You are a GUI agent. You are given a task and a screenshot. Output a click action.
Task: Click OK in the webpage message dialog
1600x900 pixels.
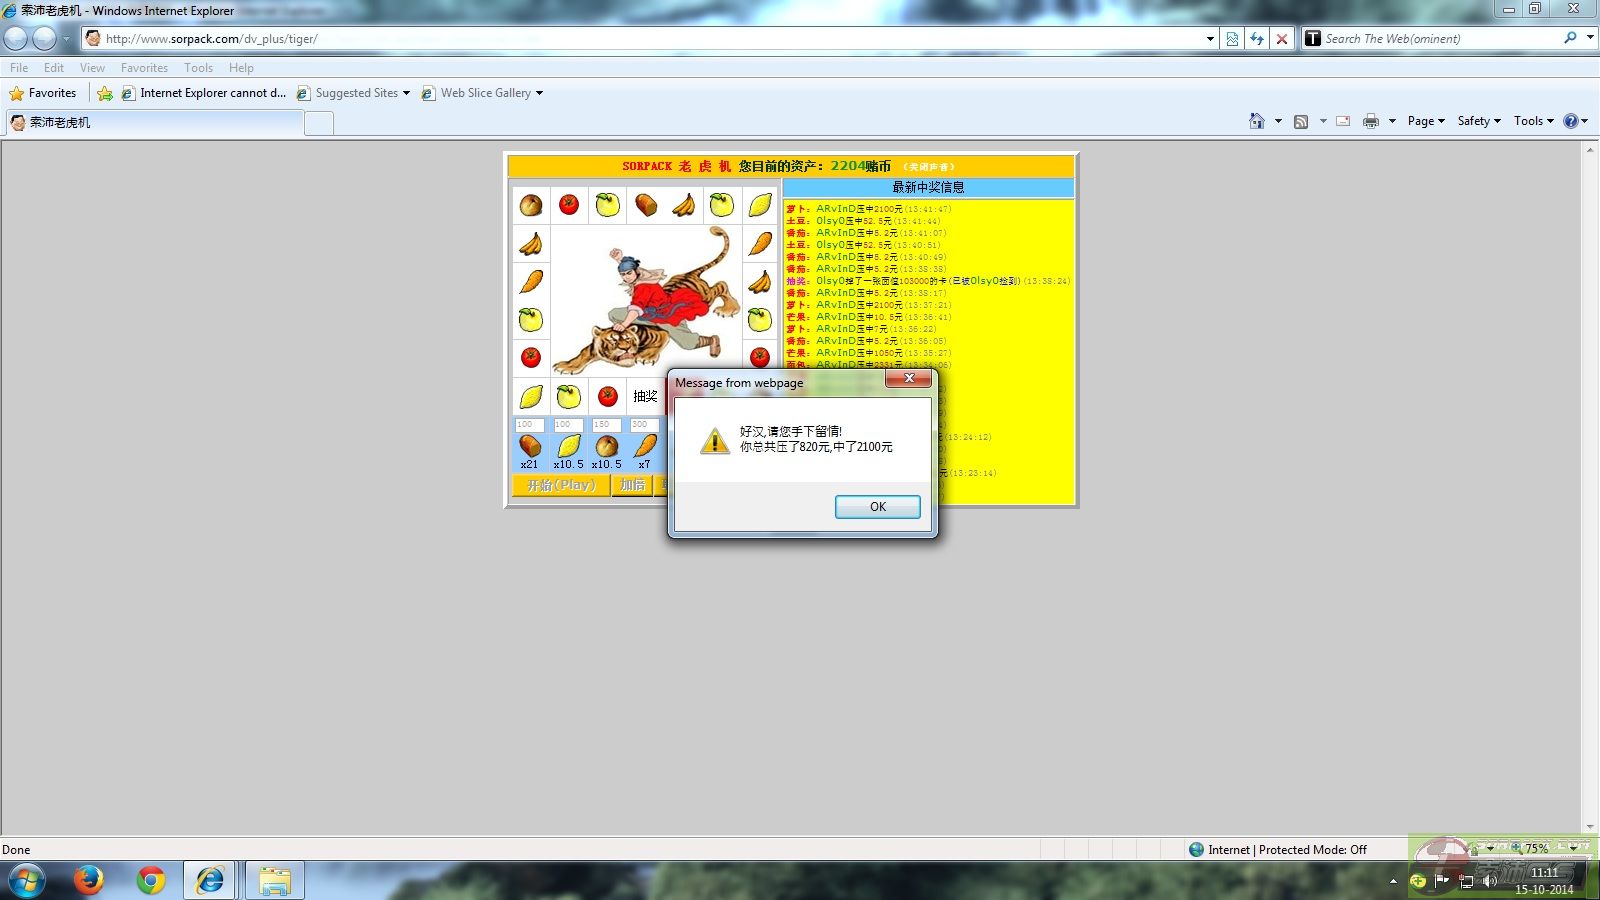pos(877,507)
